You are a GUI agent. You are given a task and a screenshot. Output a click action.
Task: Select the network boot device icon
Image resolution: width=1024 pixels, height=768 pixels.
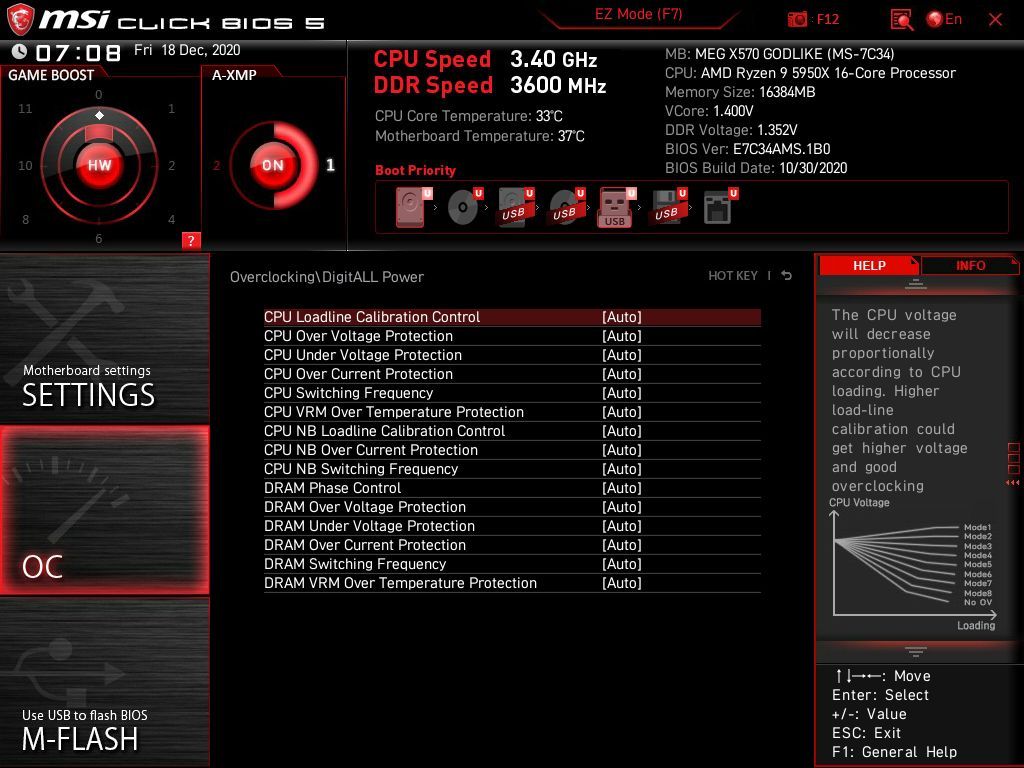[720, 207]
